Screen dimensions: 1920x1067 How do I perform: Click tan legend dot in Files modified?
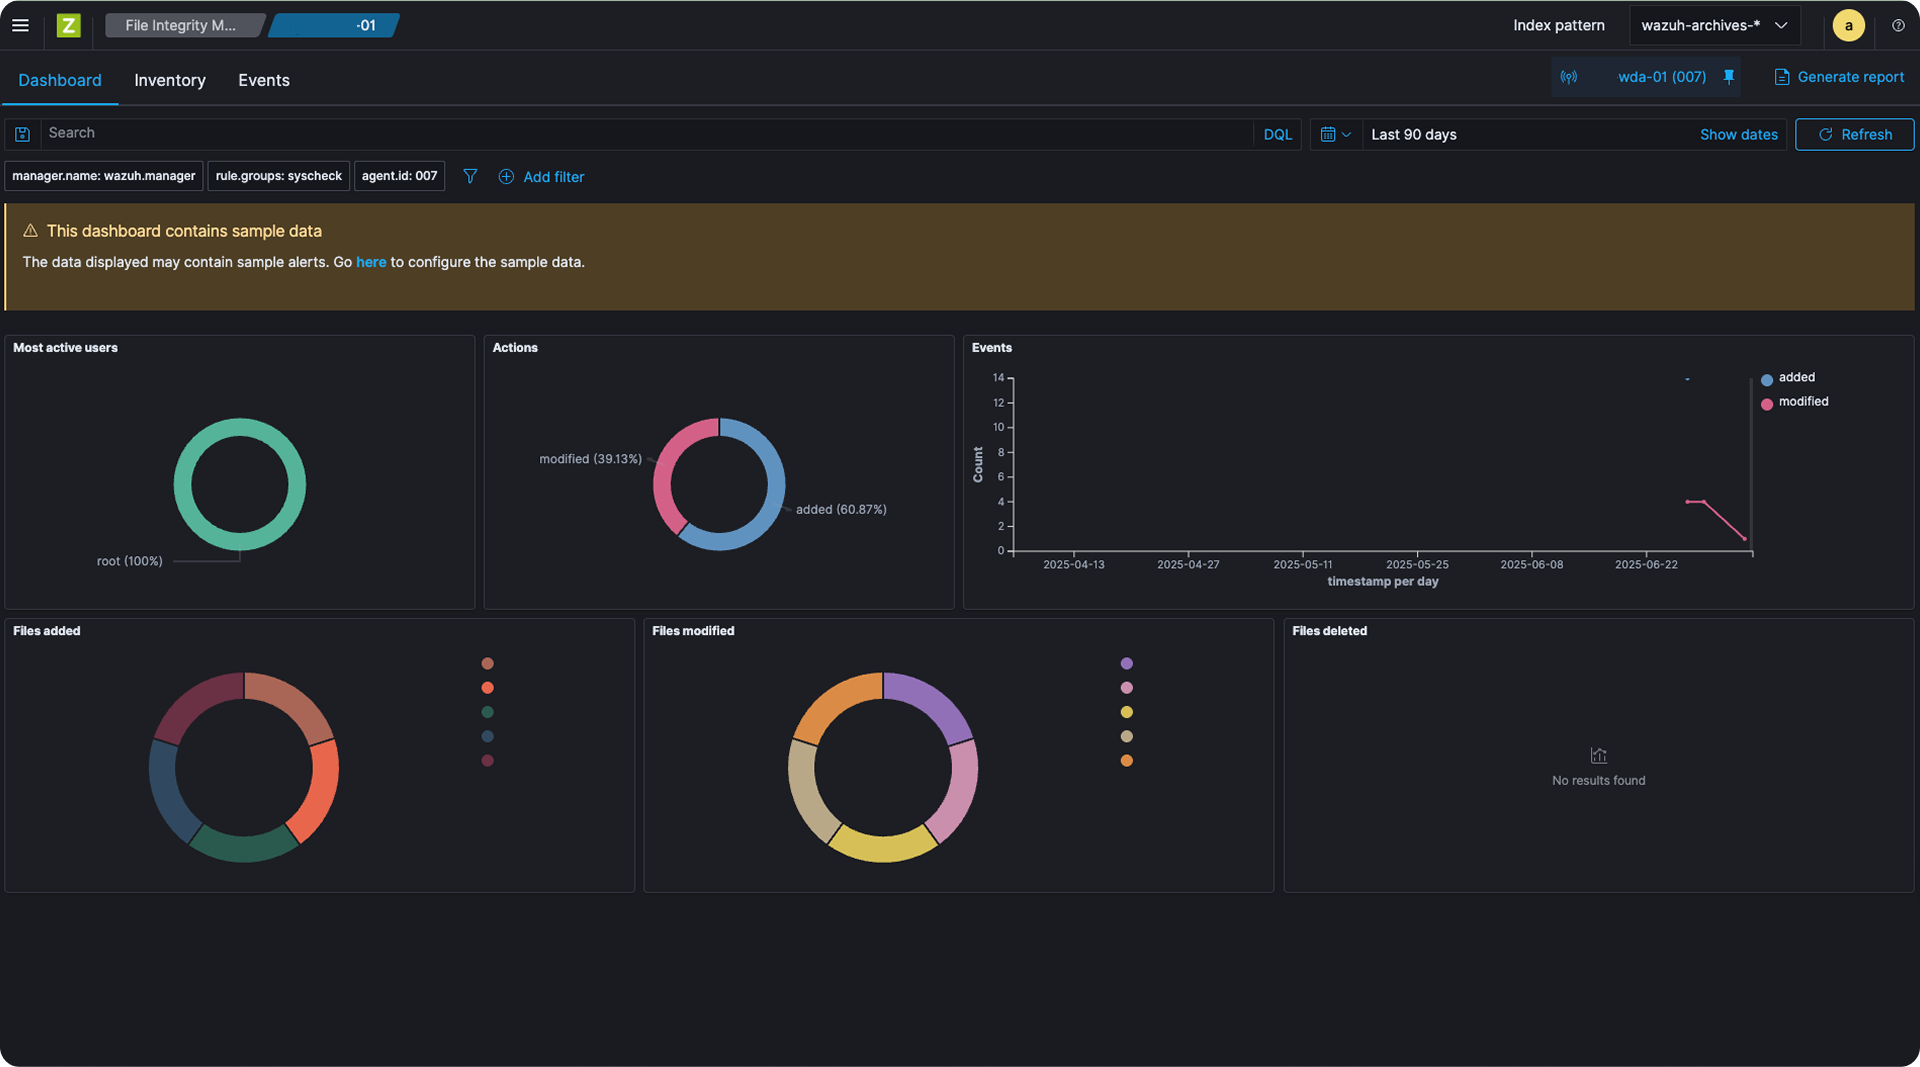1127,737
